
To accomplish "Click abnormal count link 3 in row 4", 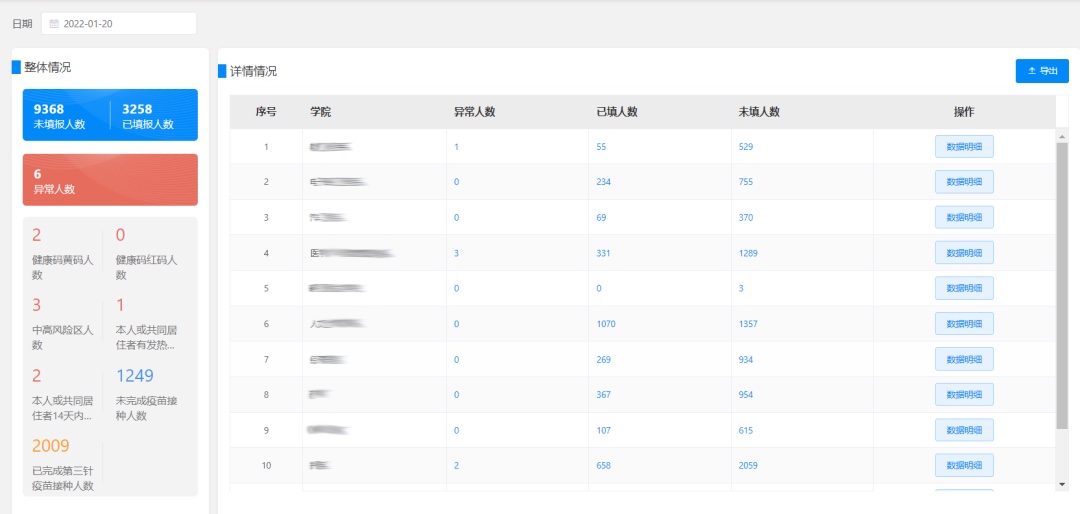I will pyautogui.click(x=456, y=253).
